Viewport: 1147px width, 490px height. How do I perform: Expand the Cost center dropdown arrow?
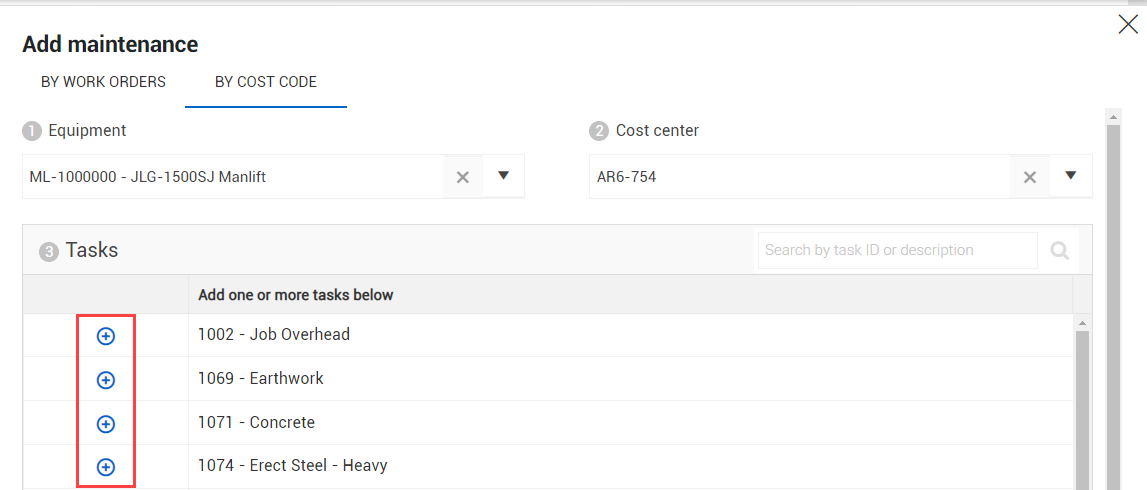[1071, 176]
